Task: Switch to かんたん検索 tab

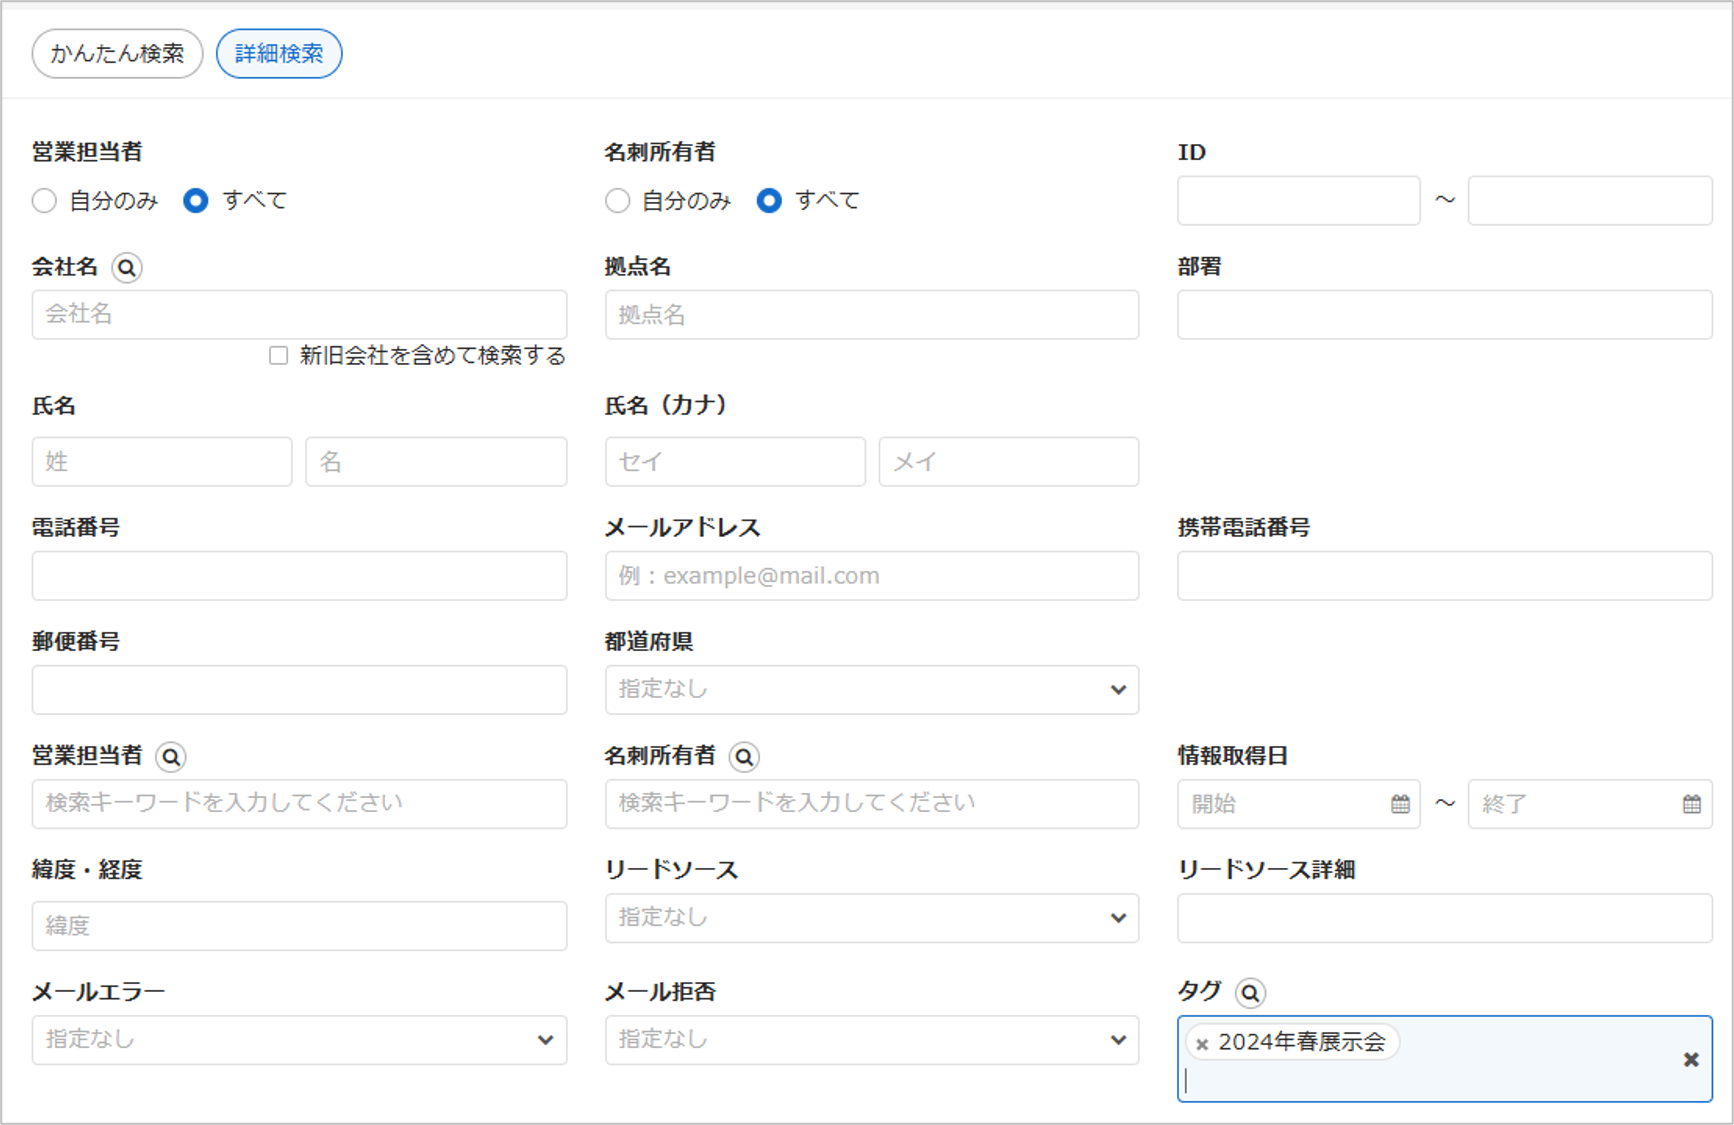Action: point(117,54)
